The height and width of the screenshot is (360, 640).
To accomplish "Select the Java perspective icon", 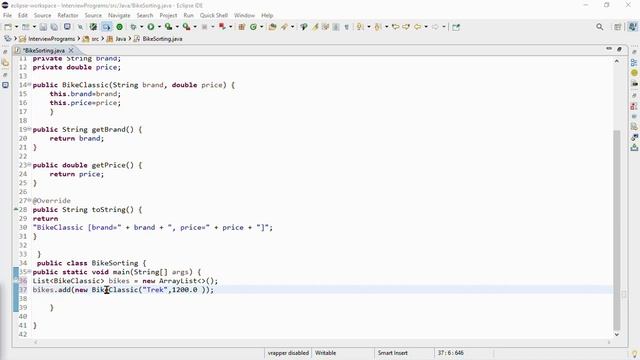I will [x=632, y=27].
